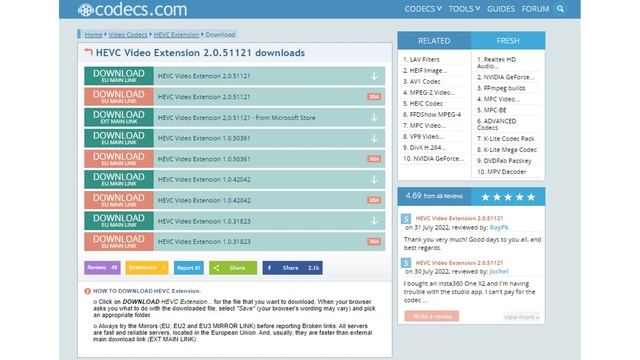
Task: Expand reviews with view more »
Action: tap(522, 317)
